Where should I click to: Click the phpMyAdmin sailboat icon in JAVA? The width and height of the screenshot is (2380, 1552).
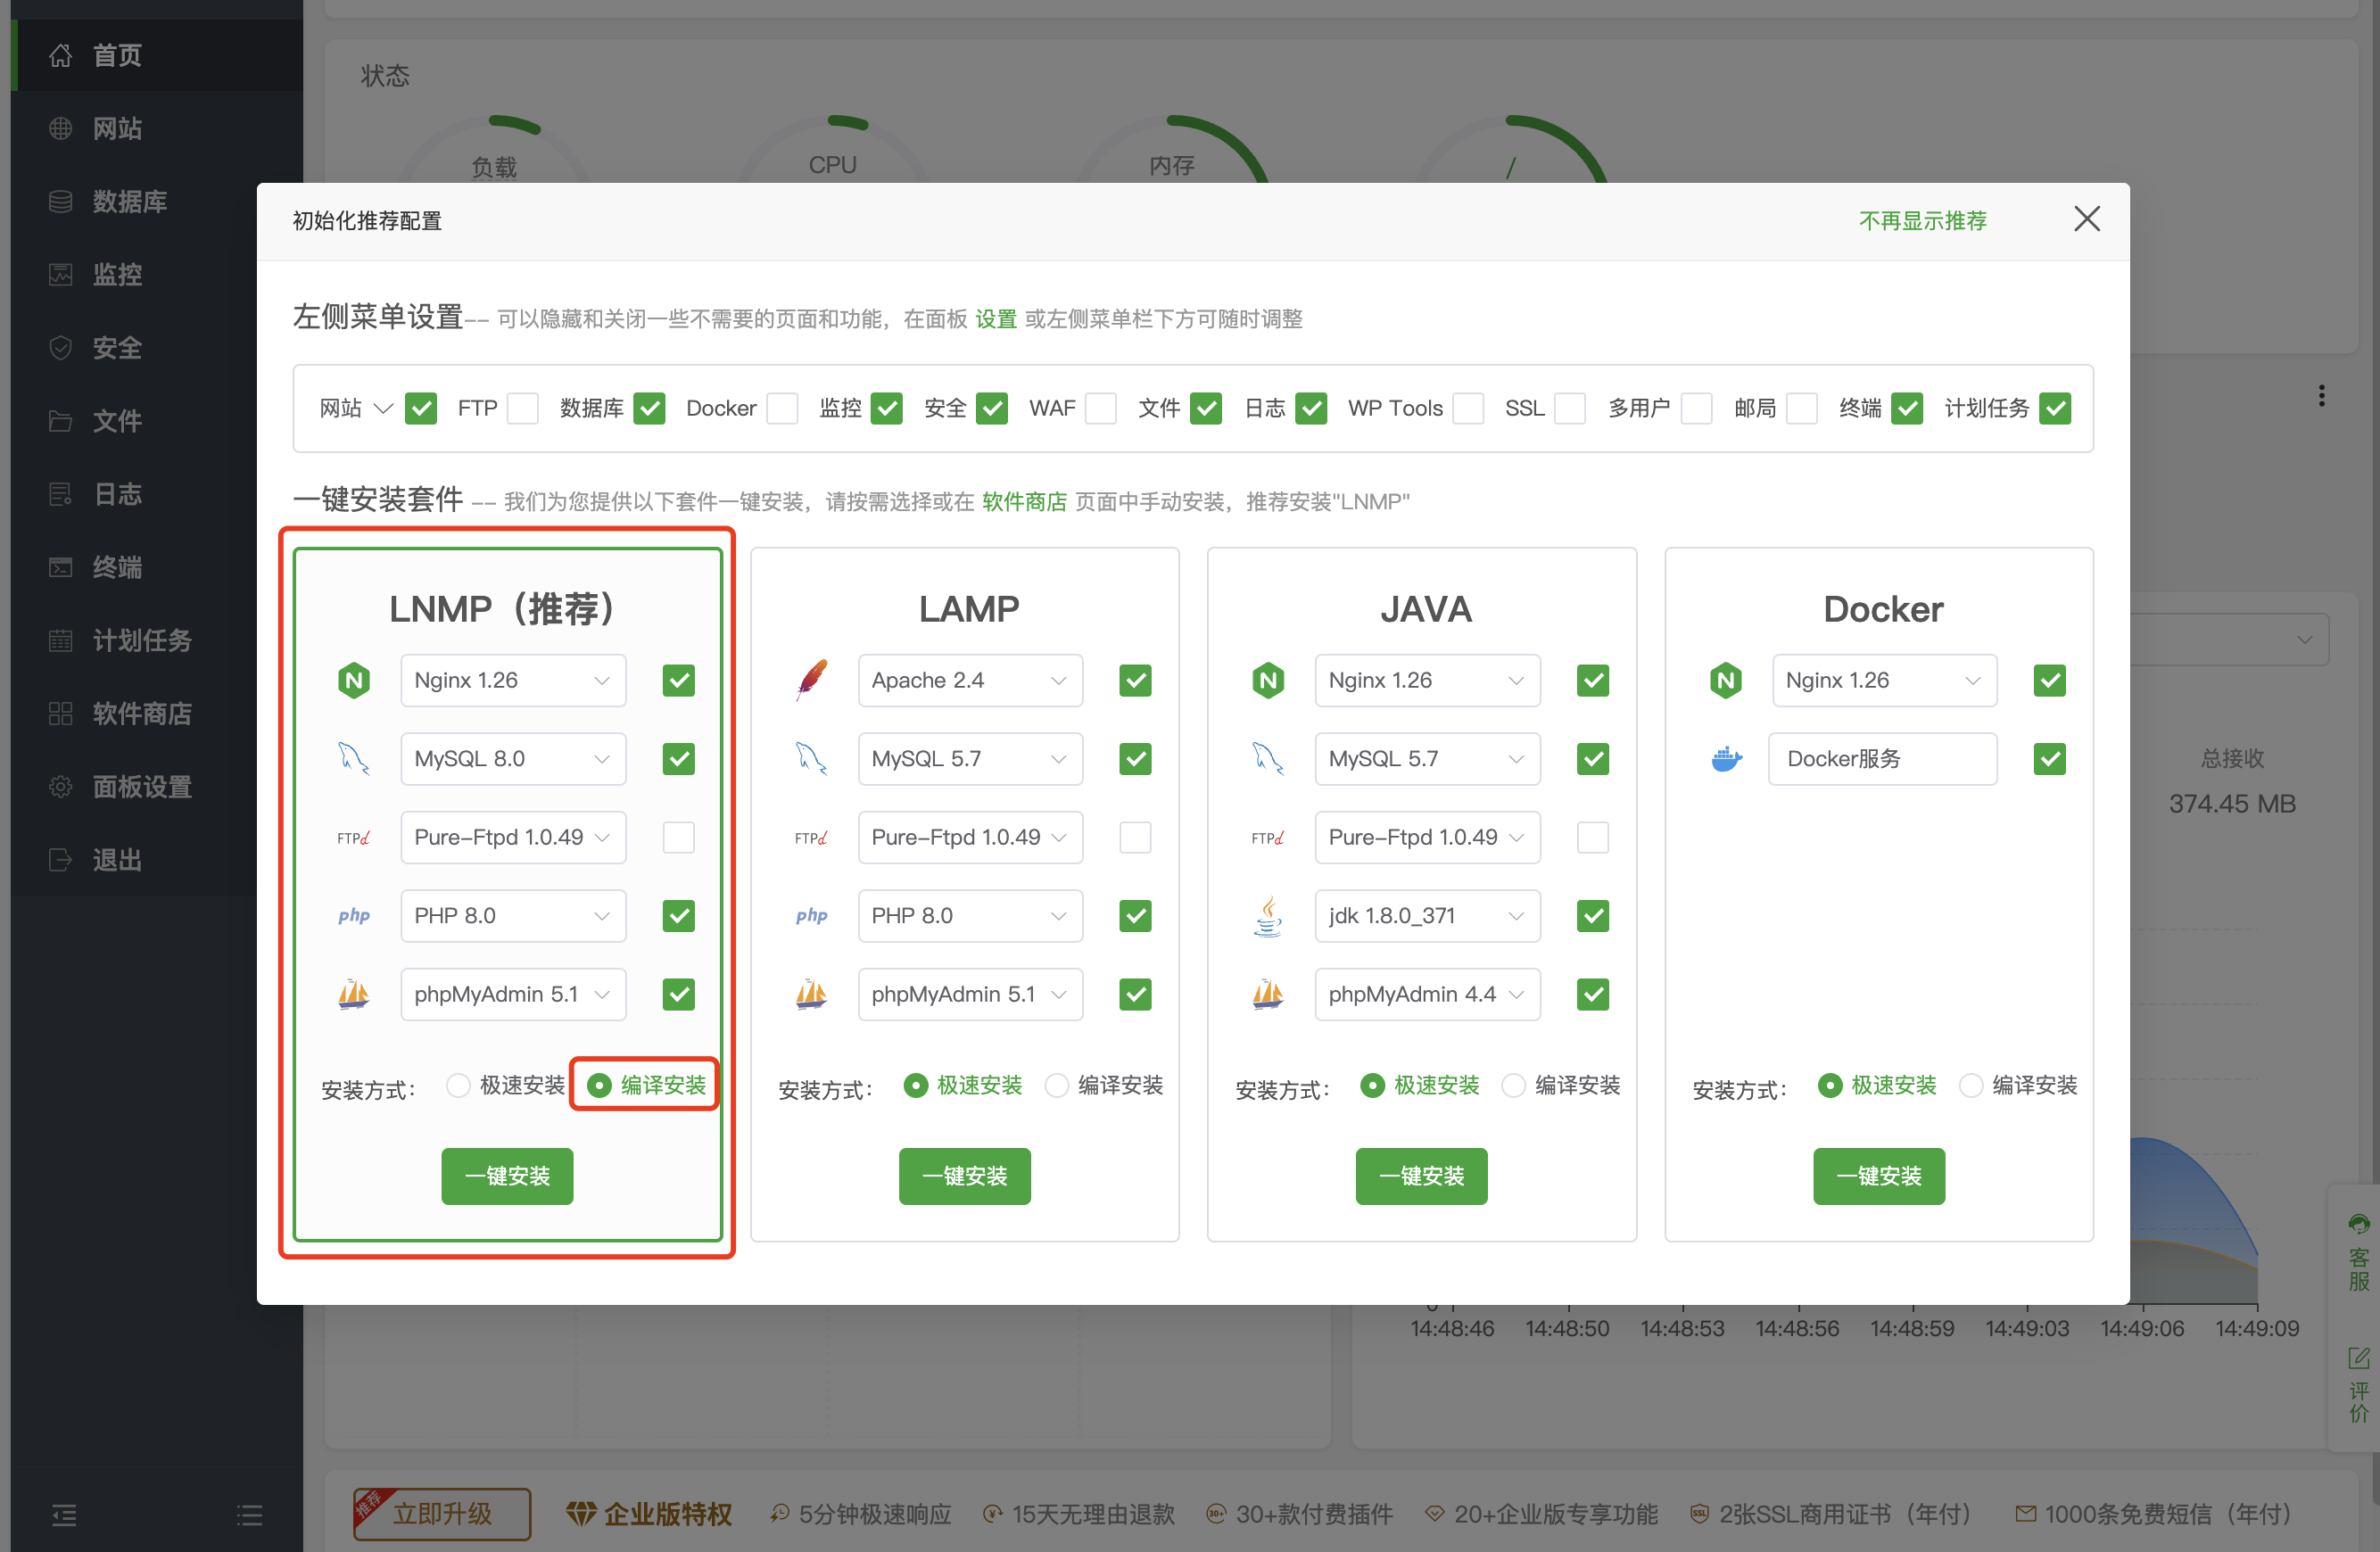click(1268, 994)
